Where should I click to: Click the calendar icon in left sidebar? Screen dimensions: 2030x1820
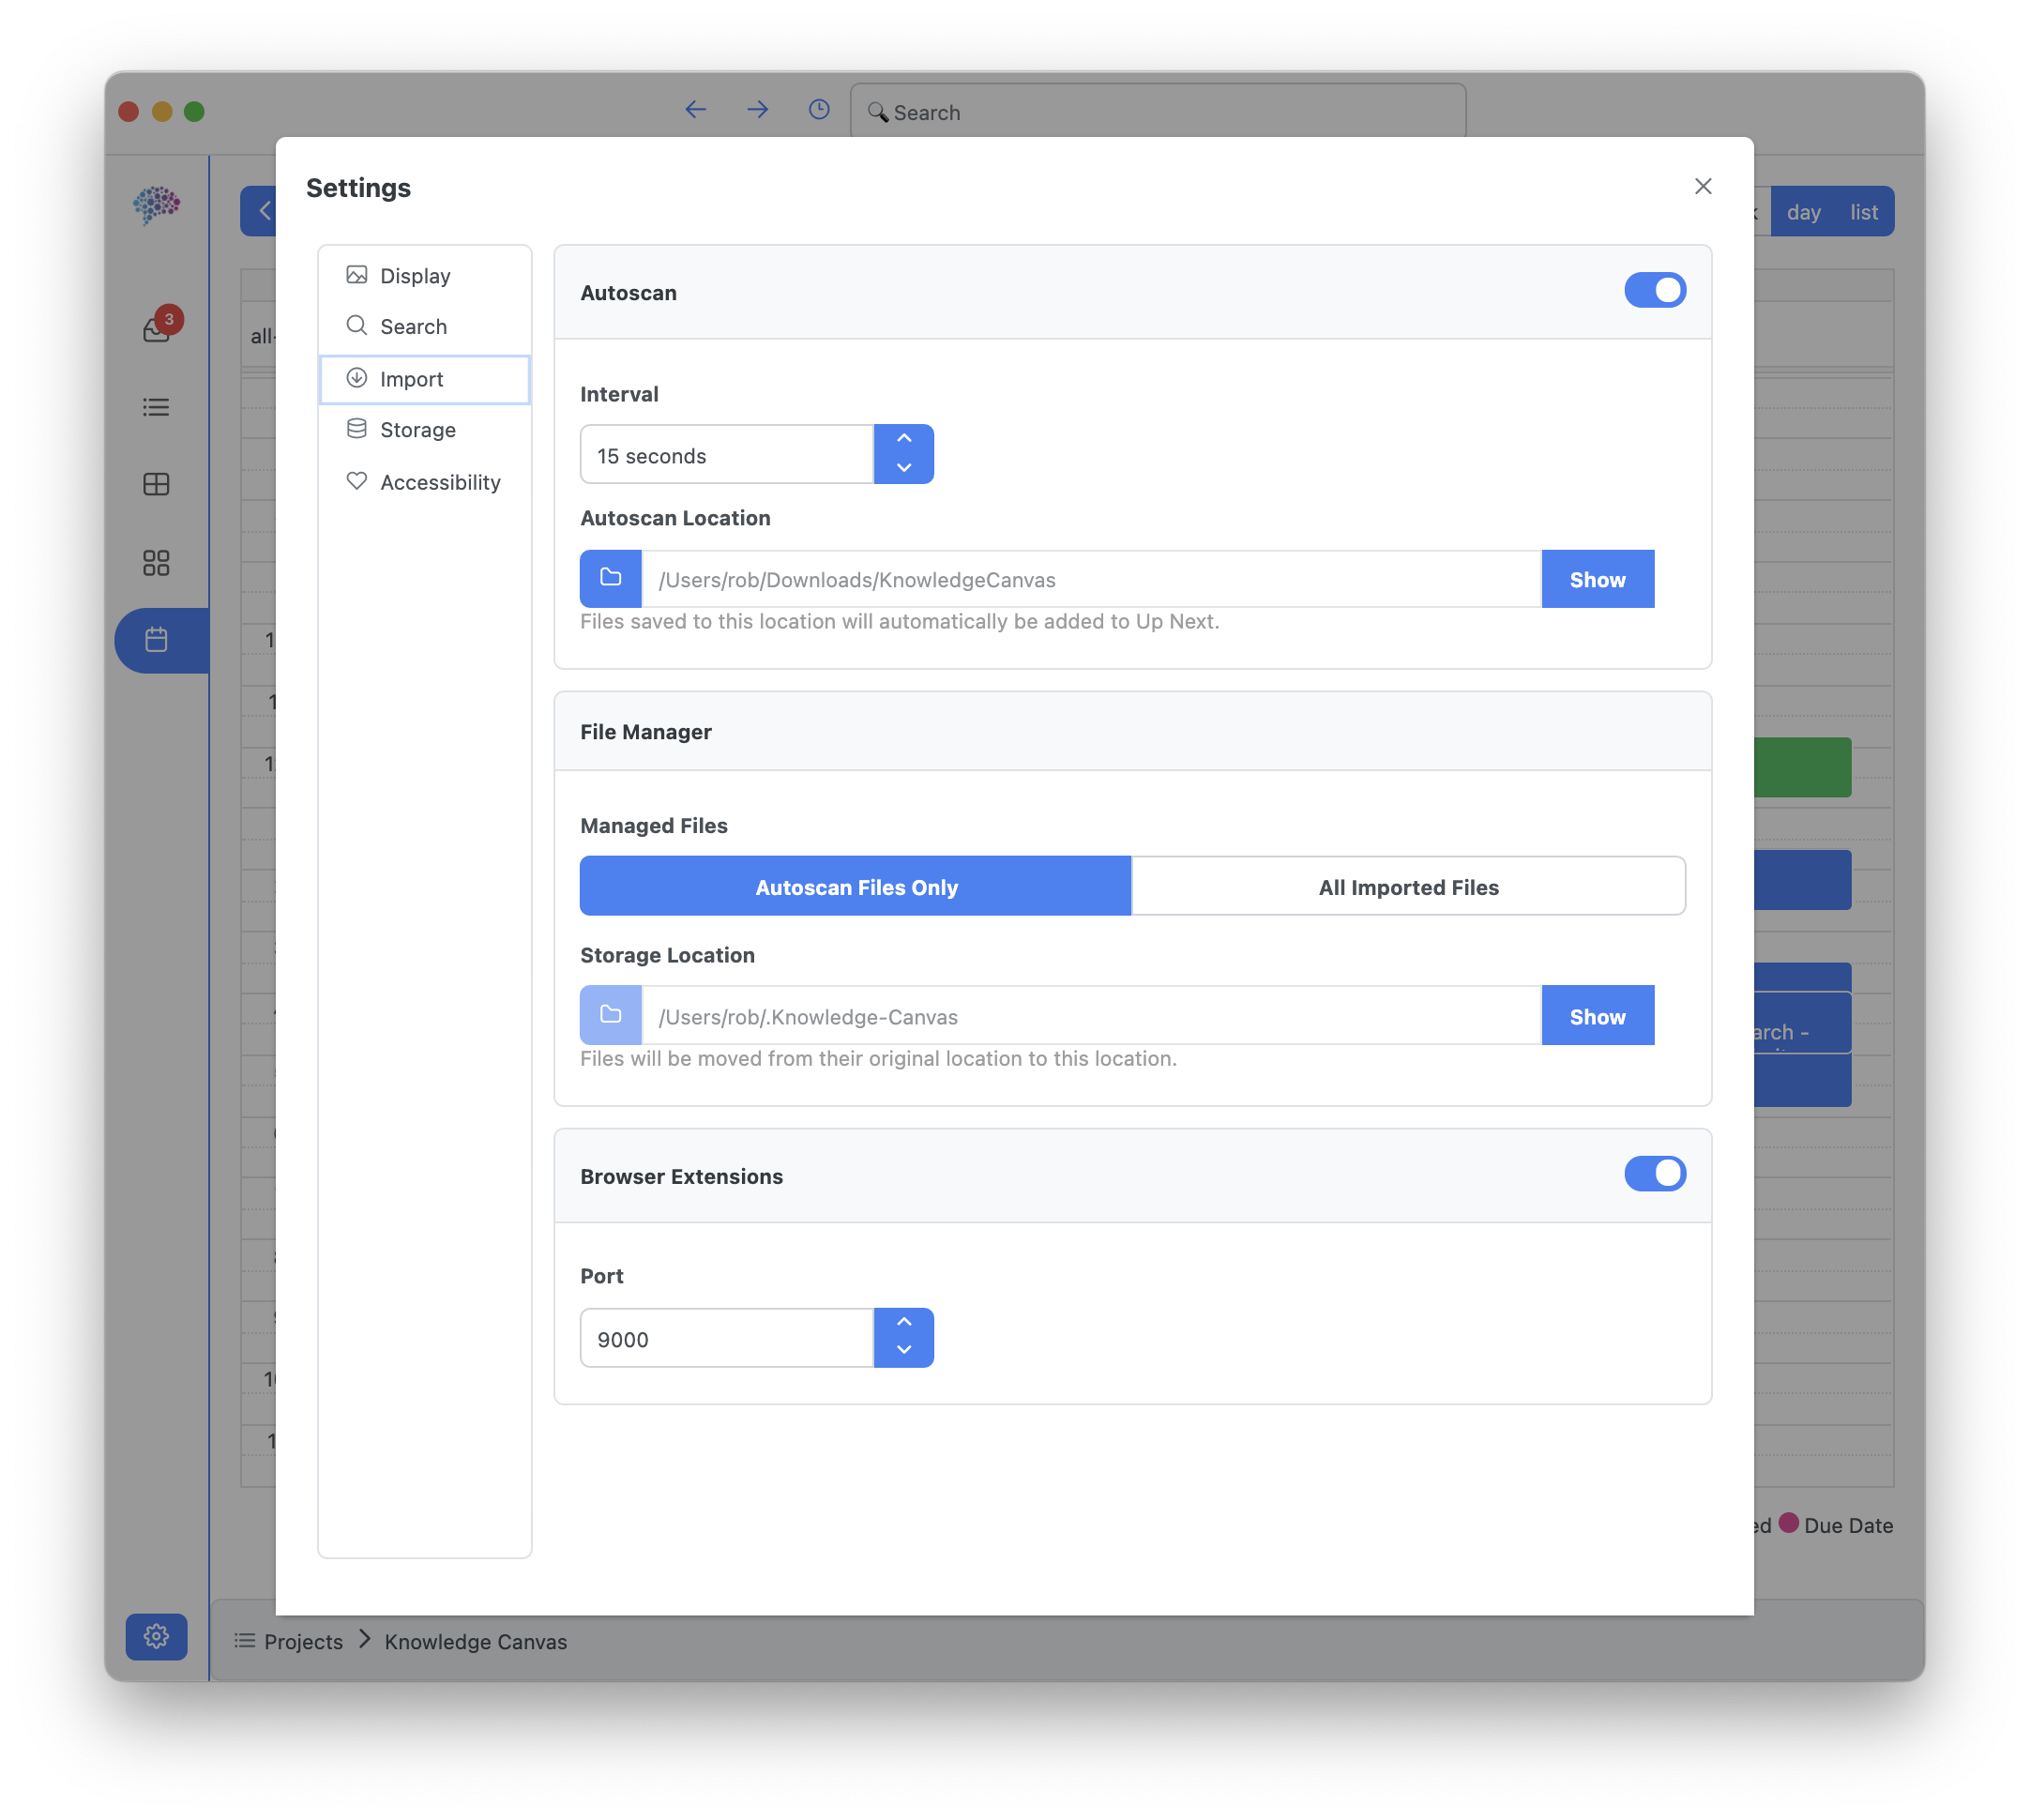click(x=157, y=640)
